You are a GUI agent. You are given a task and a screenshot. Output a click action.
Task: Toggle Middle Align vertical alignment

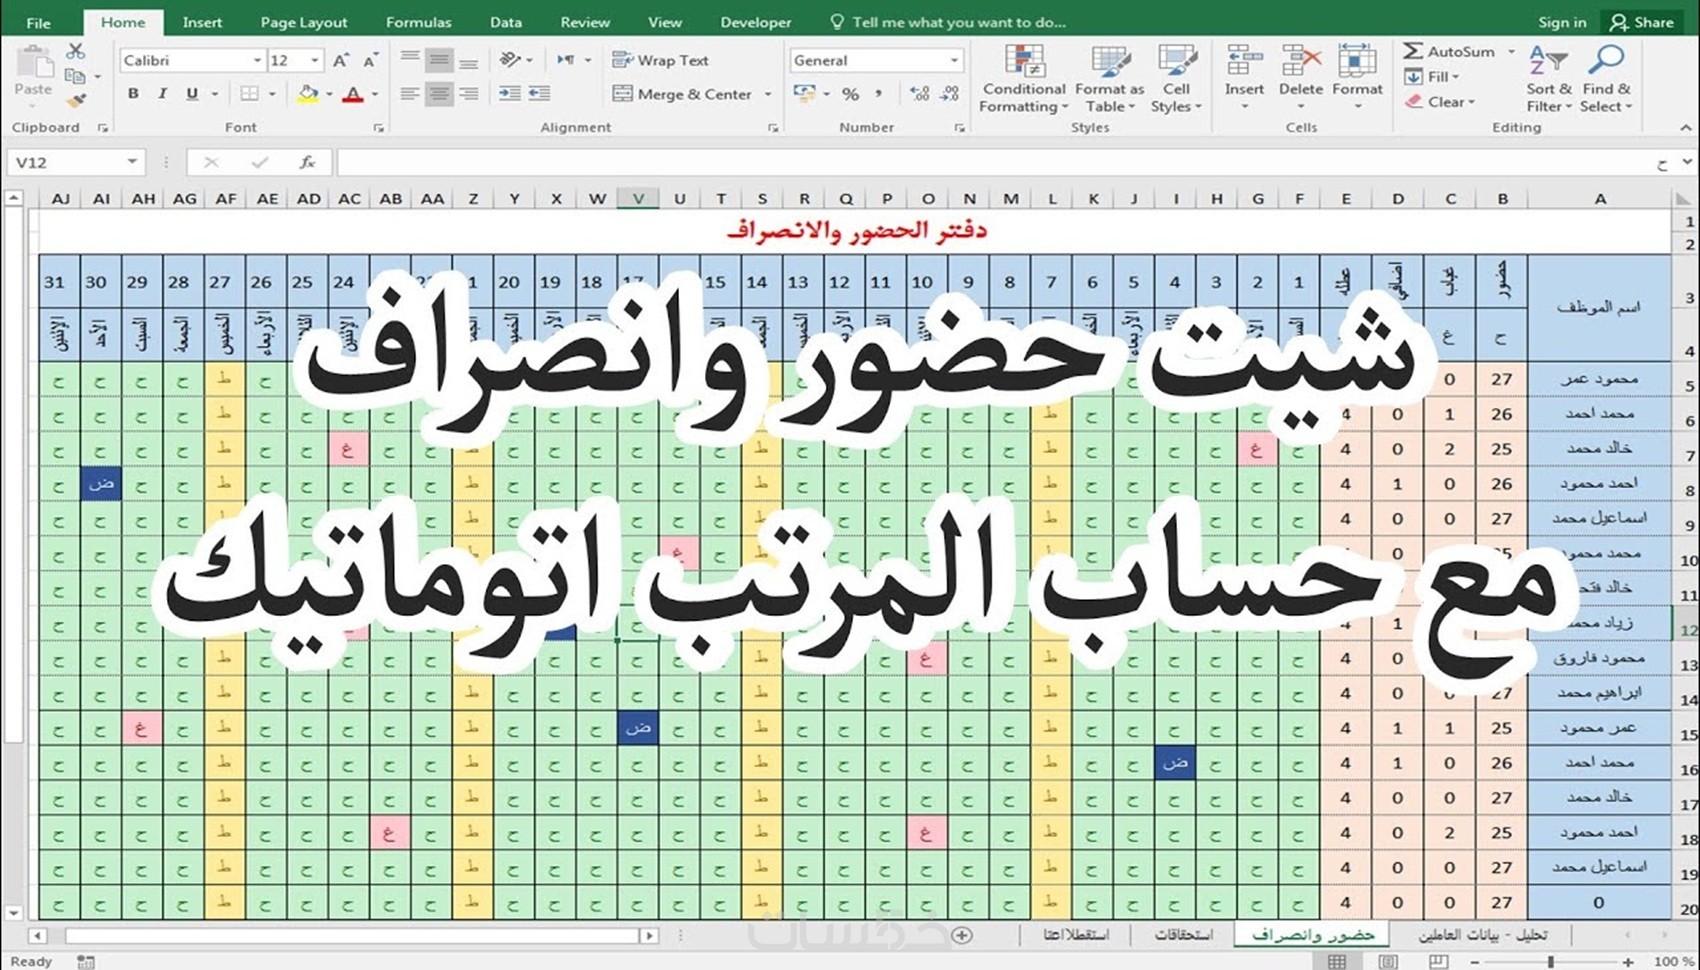pos(439,60)
